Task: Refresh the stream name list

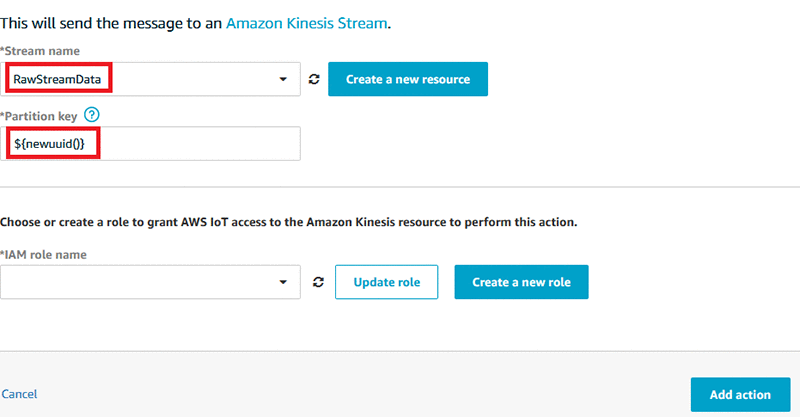Action: point(316,80)
